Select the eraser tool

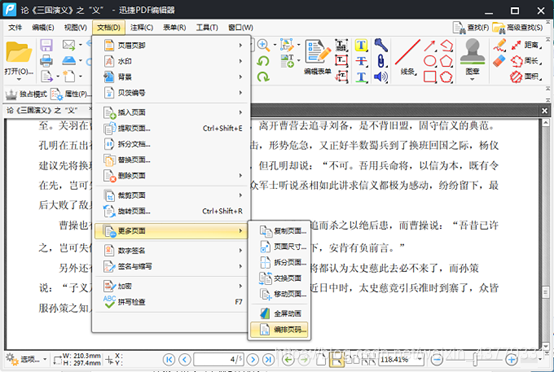499,61
